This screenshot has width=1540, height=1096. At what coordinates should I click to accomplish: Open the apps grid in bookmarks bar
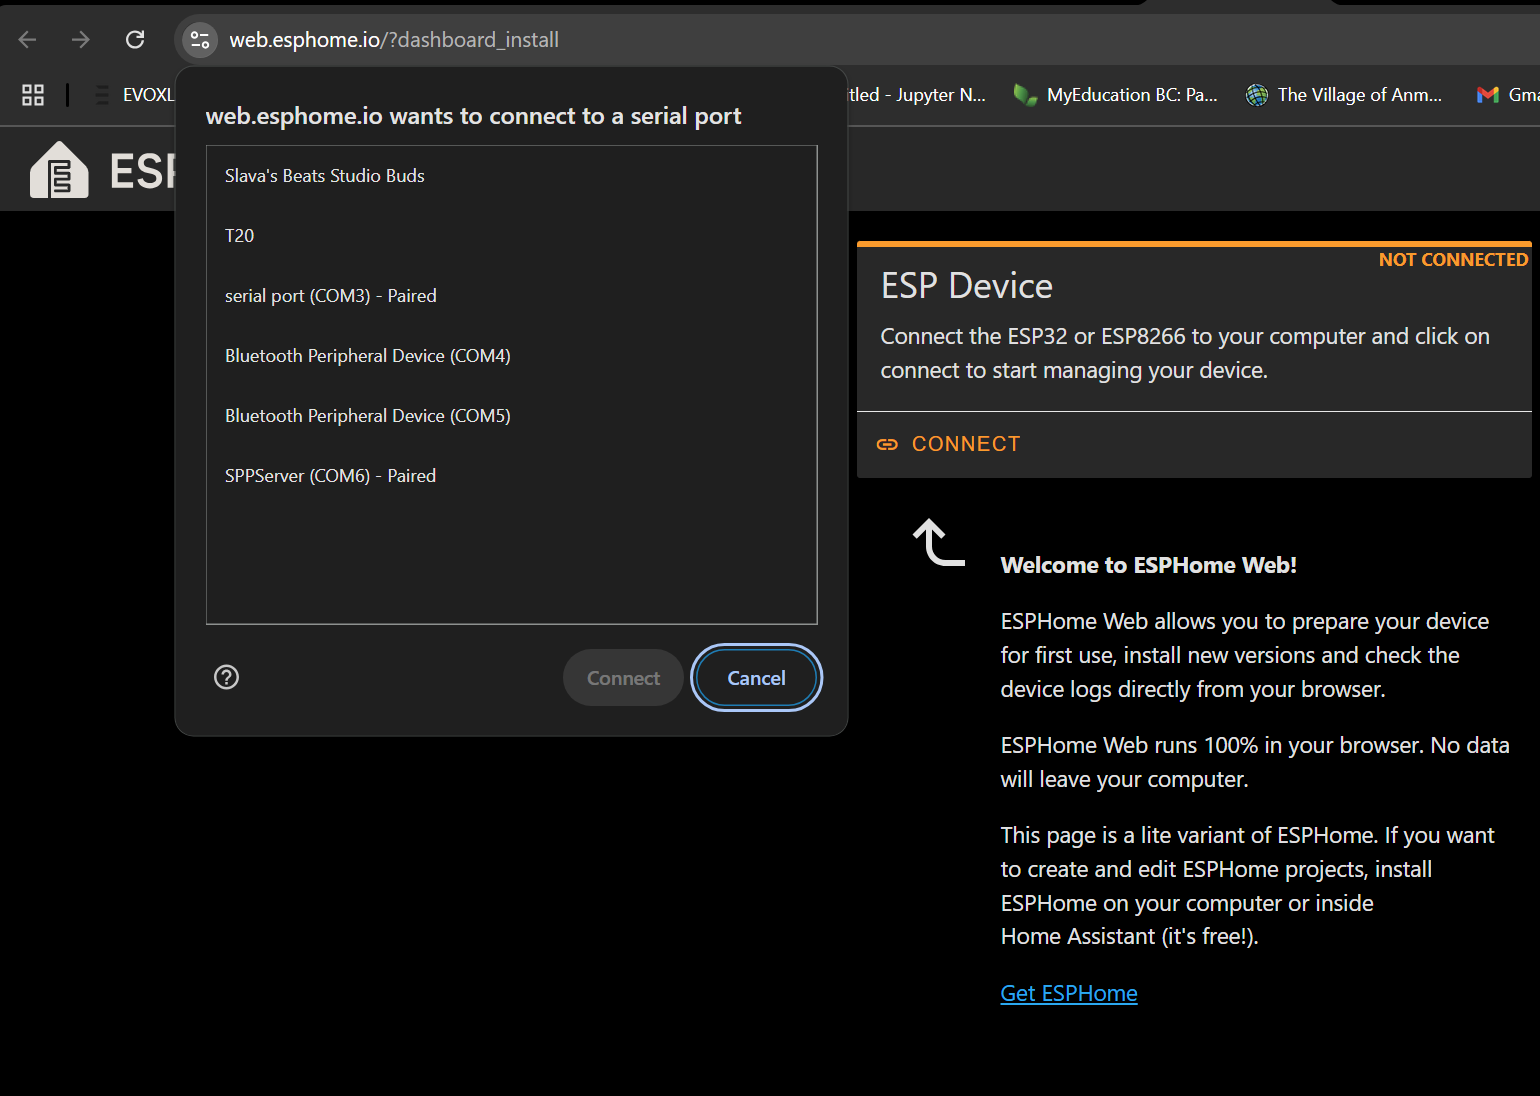pos(33,95)
